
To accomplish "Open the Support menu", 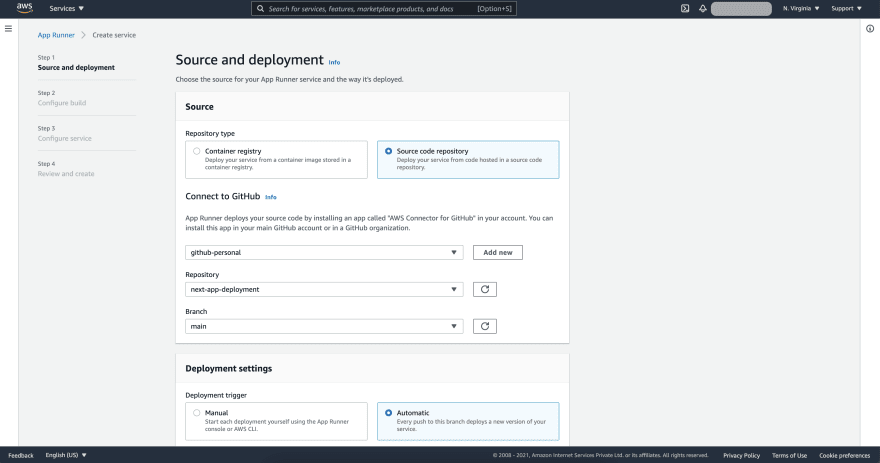I will (846, 8).
